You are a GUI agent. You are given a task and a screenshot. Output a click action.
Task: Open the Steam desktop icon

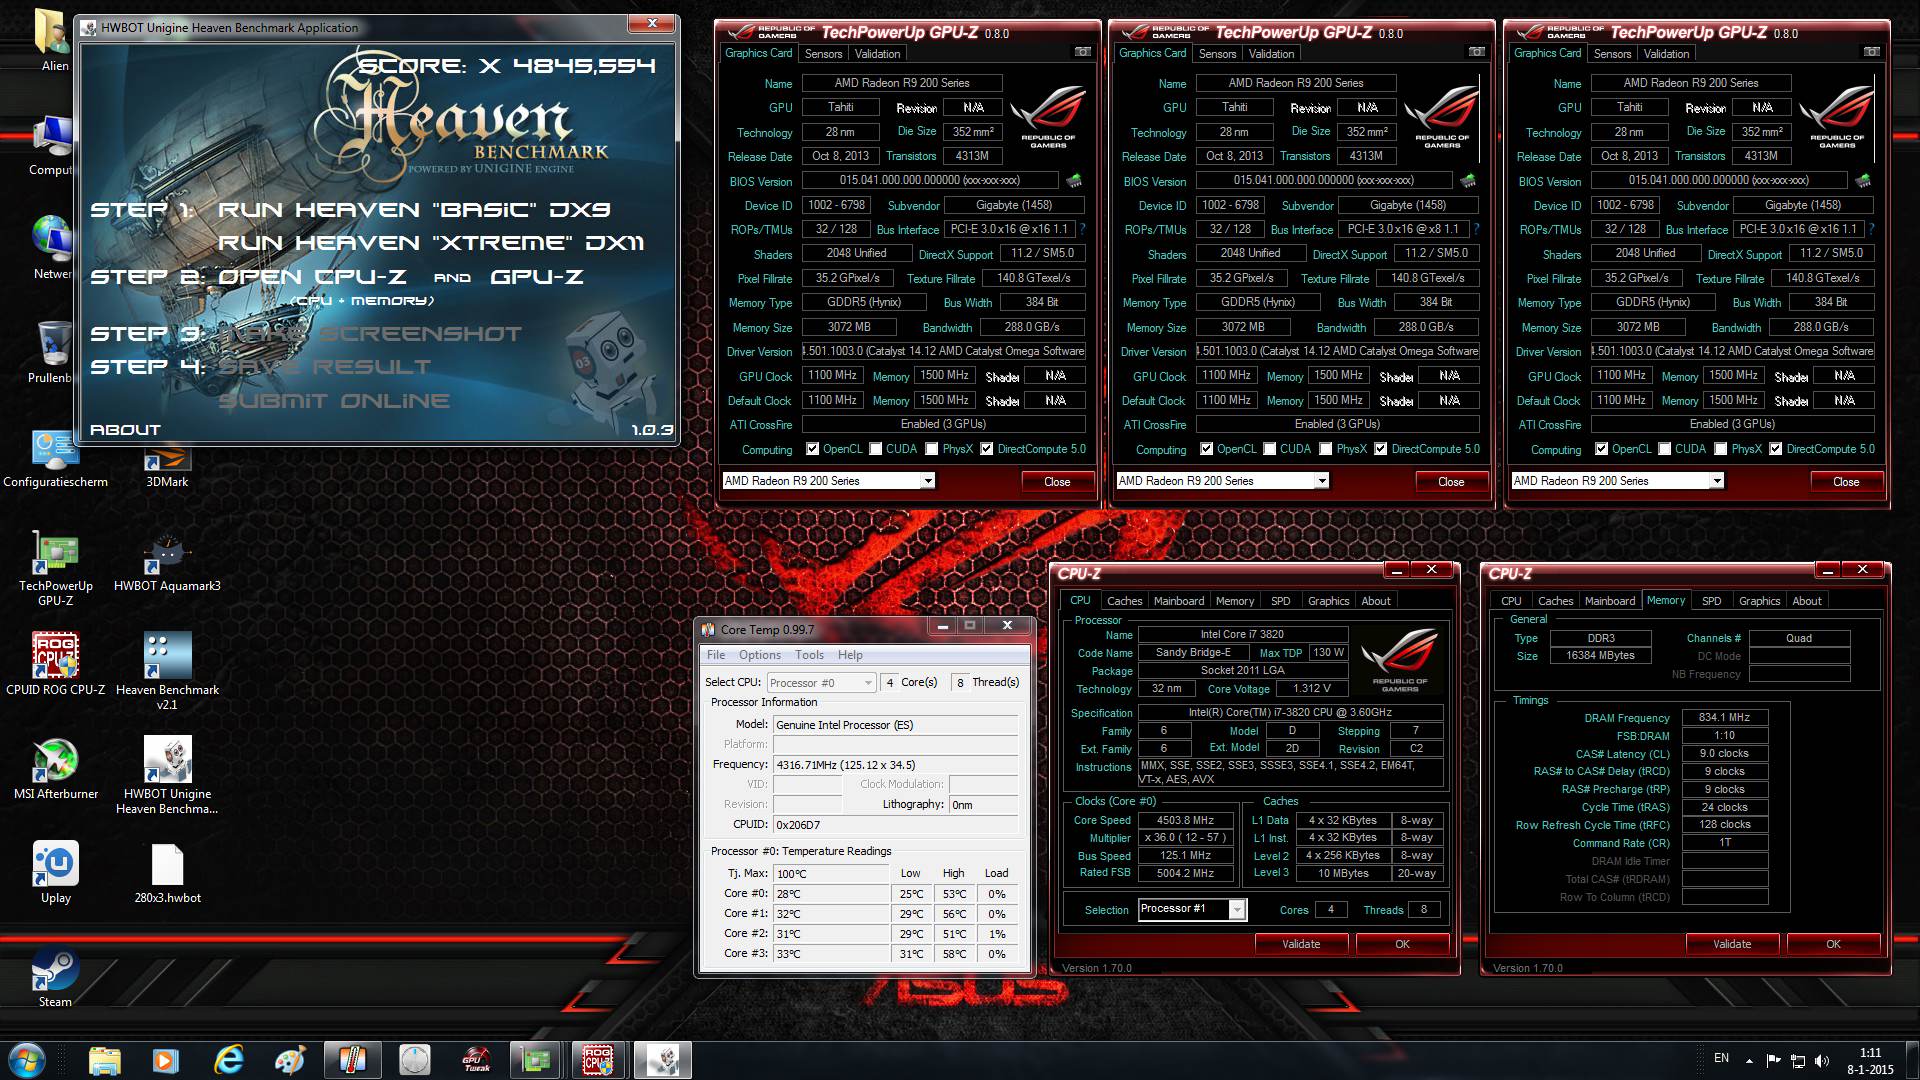pos(55,978)
